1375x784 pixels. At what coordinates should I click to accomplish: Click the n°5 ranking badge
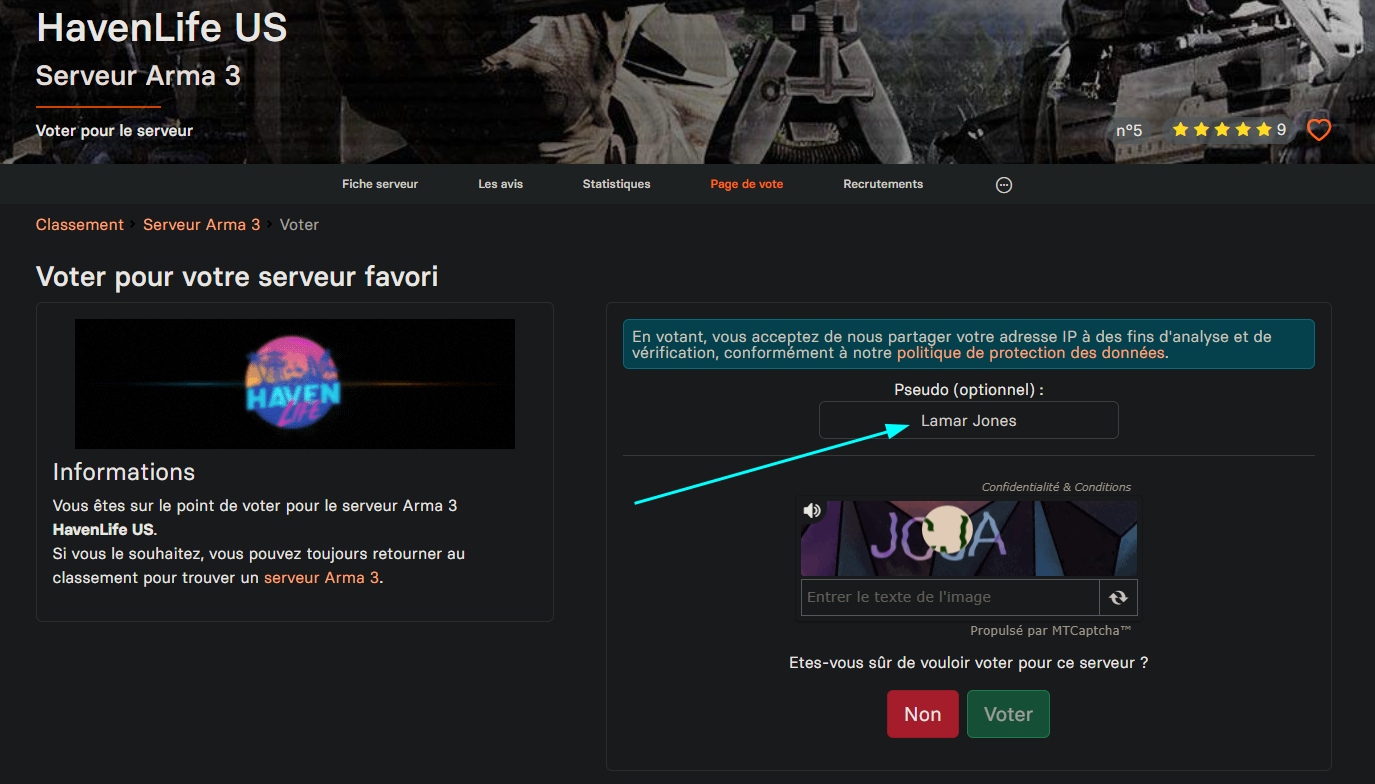tap(1129, 130)
